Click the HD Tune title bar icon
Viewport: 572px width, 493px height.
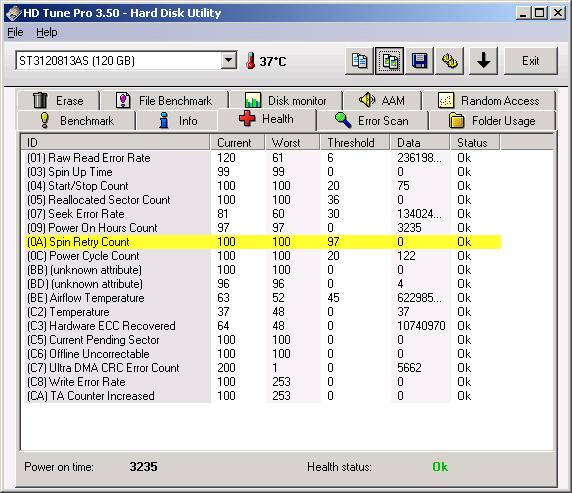click(x=13, y=13)
